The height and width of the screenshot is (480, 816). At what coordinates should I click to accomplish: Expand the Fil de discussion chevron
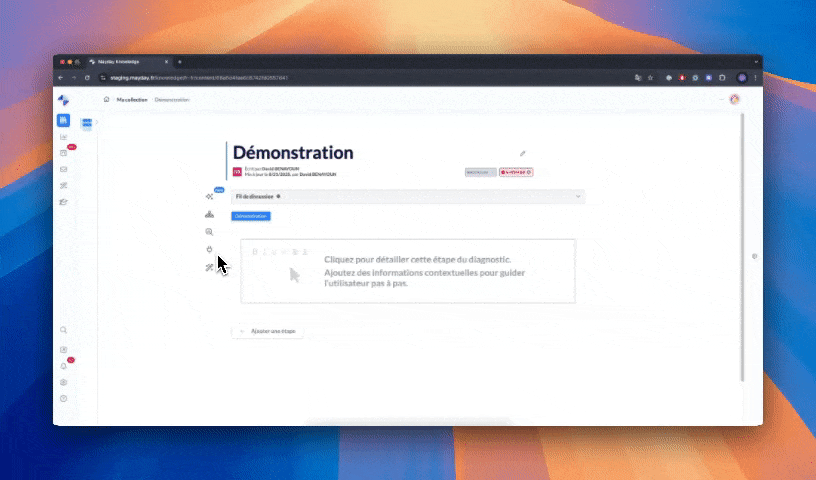(578, 197)
